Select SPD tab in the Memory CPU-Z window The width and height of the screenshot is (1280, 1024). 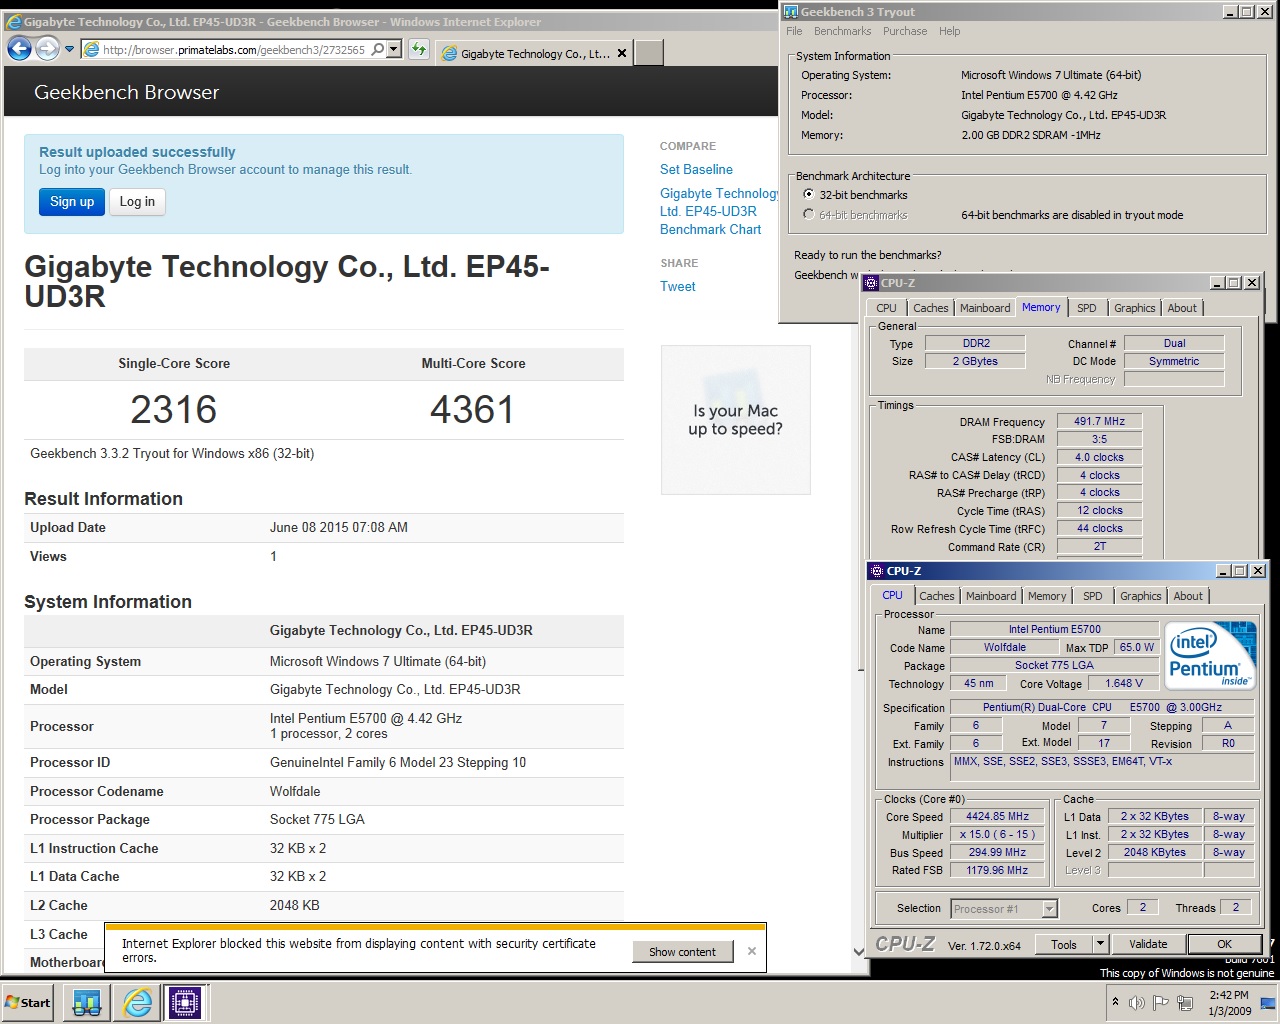[1086, 308]
